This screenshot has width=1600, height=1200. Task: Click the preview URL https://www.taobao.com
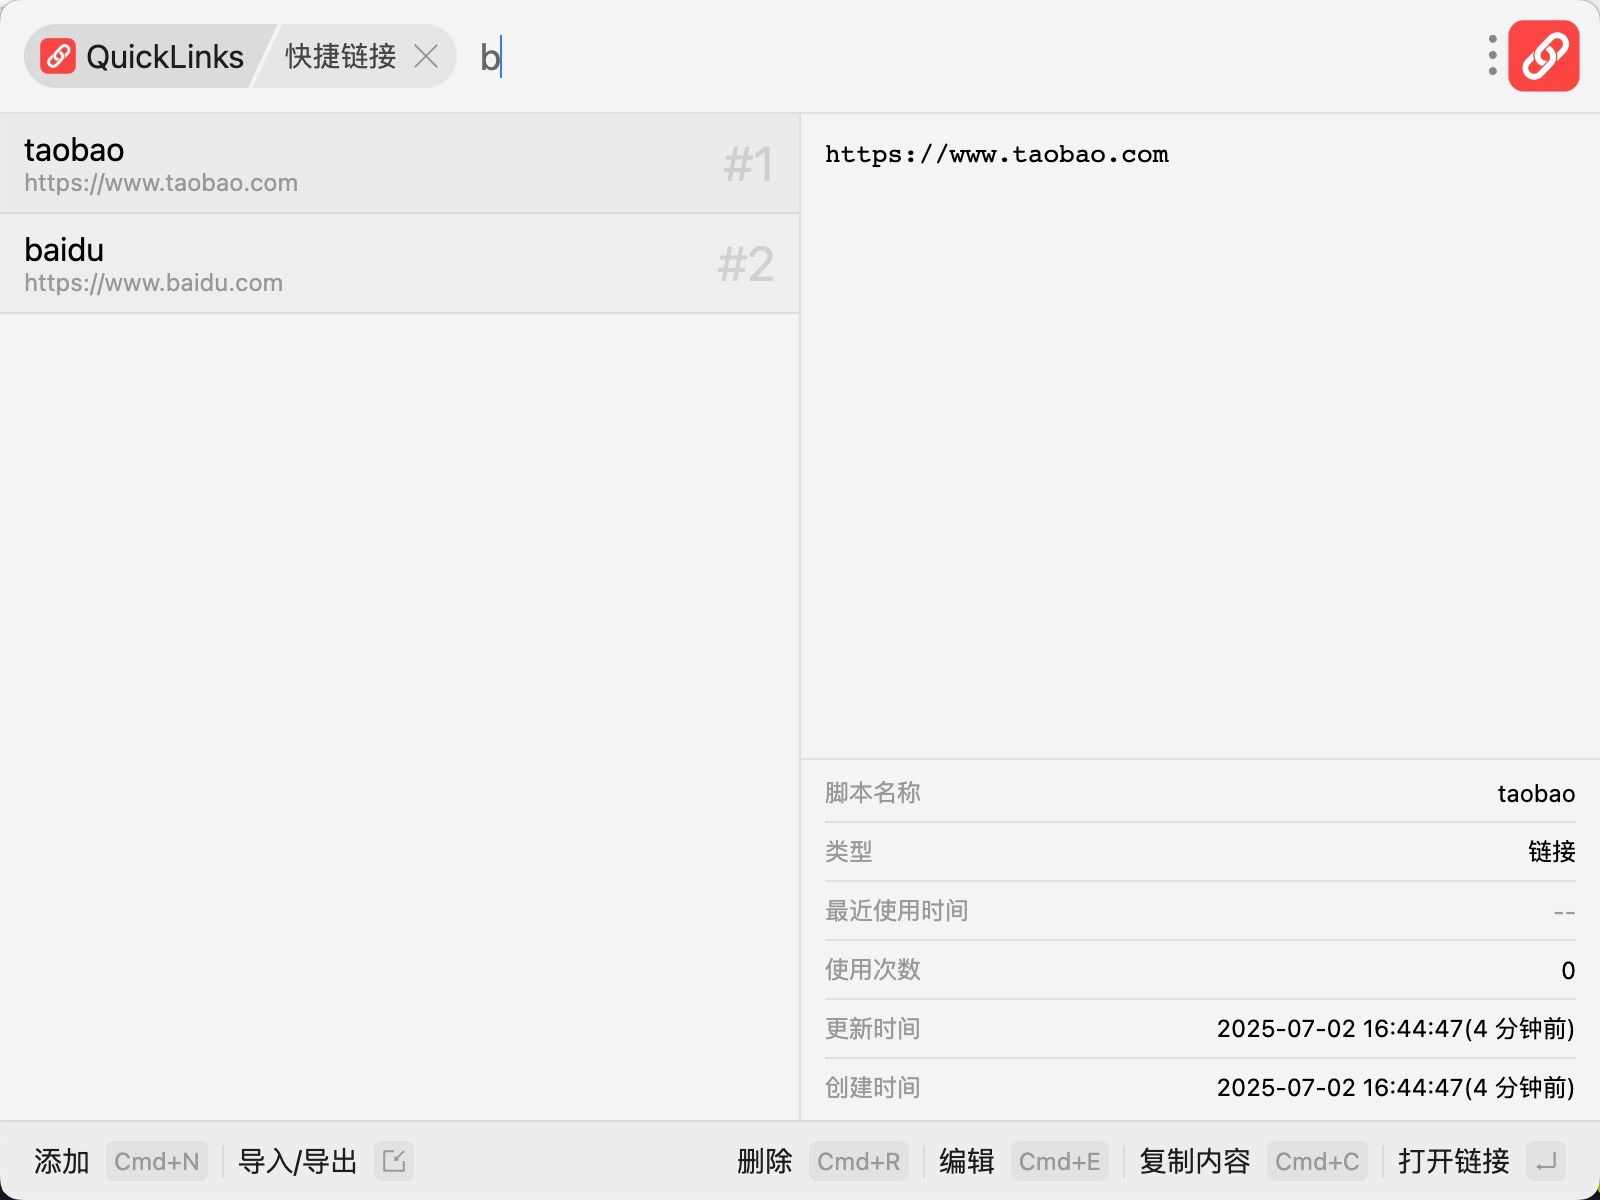click(997, 154)
